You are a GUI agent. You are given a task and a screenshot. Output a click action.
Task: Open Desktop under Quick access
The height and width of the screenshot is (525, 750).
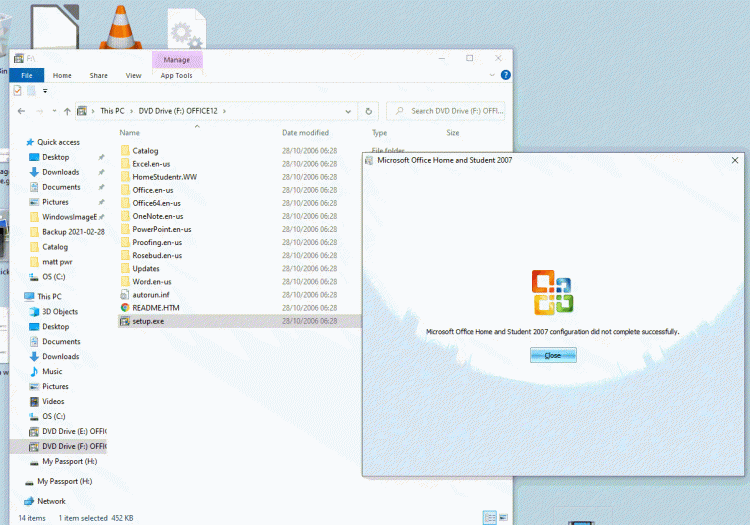coord(55,157)
